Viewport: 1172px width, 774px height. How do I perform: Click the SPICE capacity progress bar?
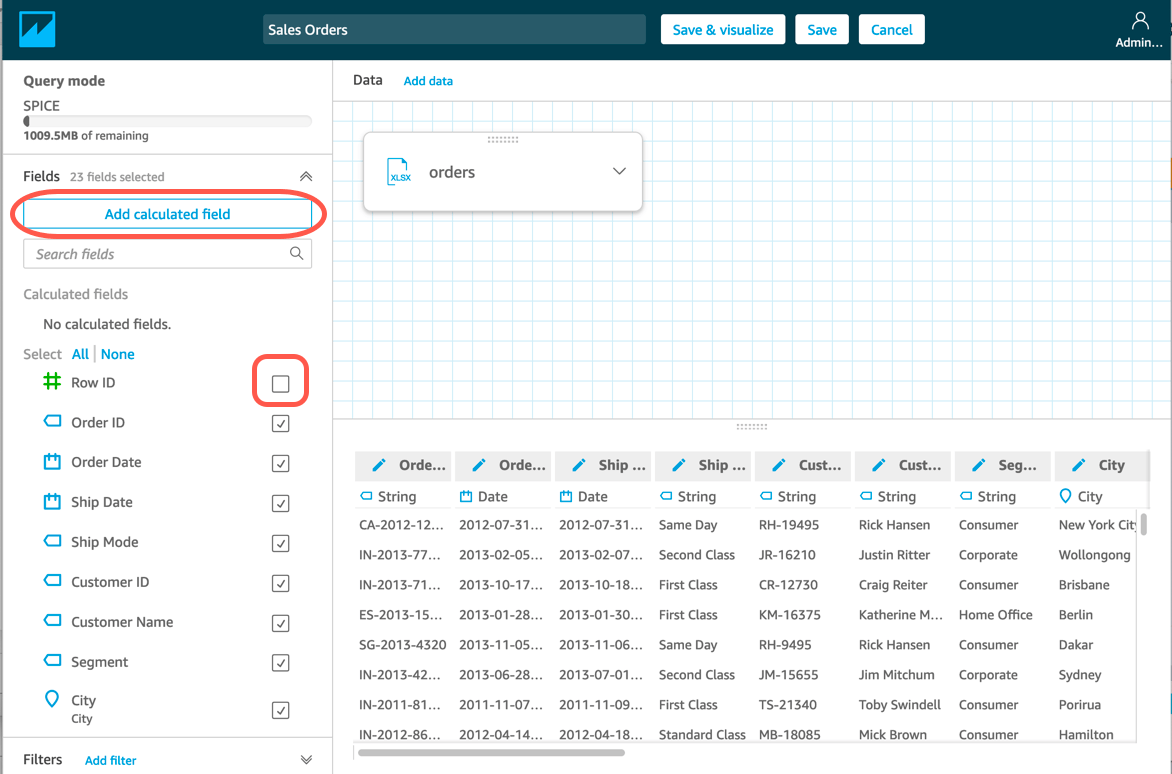(x=166, y=120)
